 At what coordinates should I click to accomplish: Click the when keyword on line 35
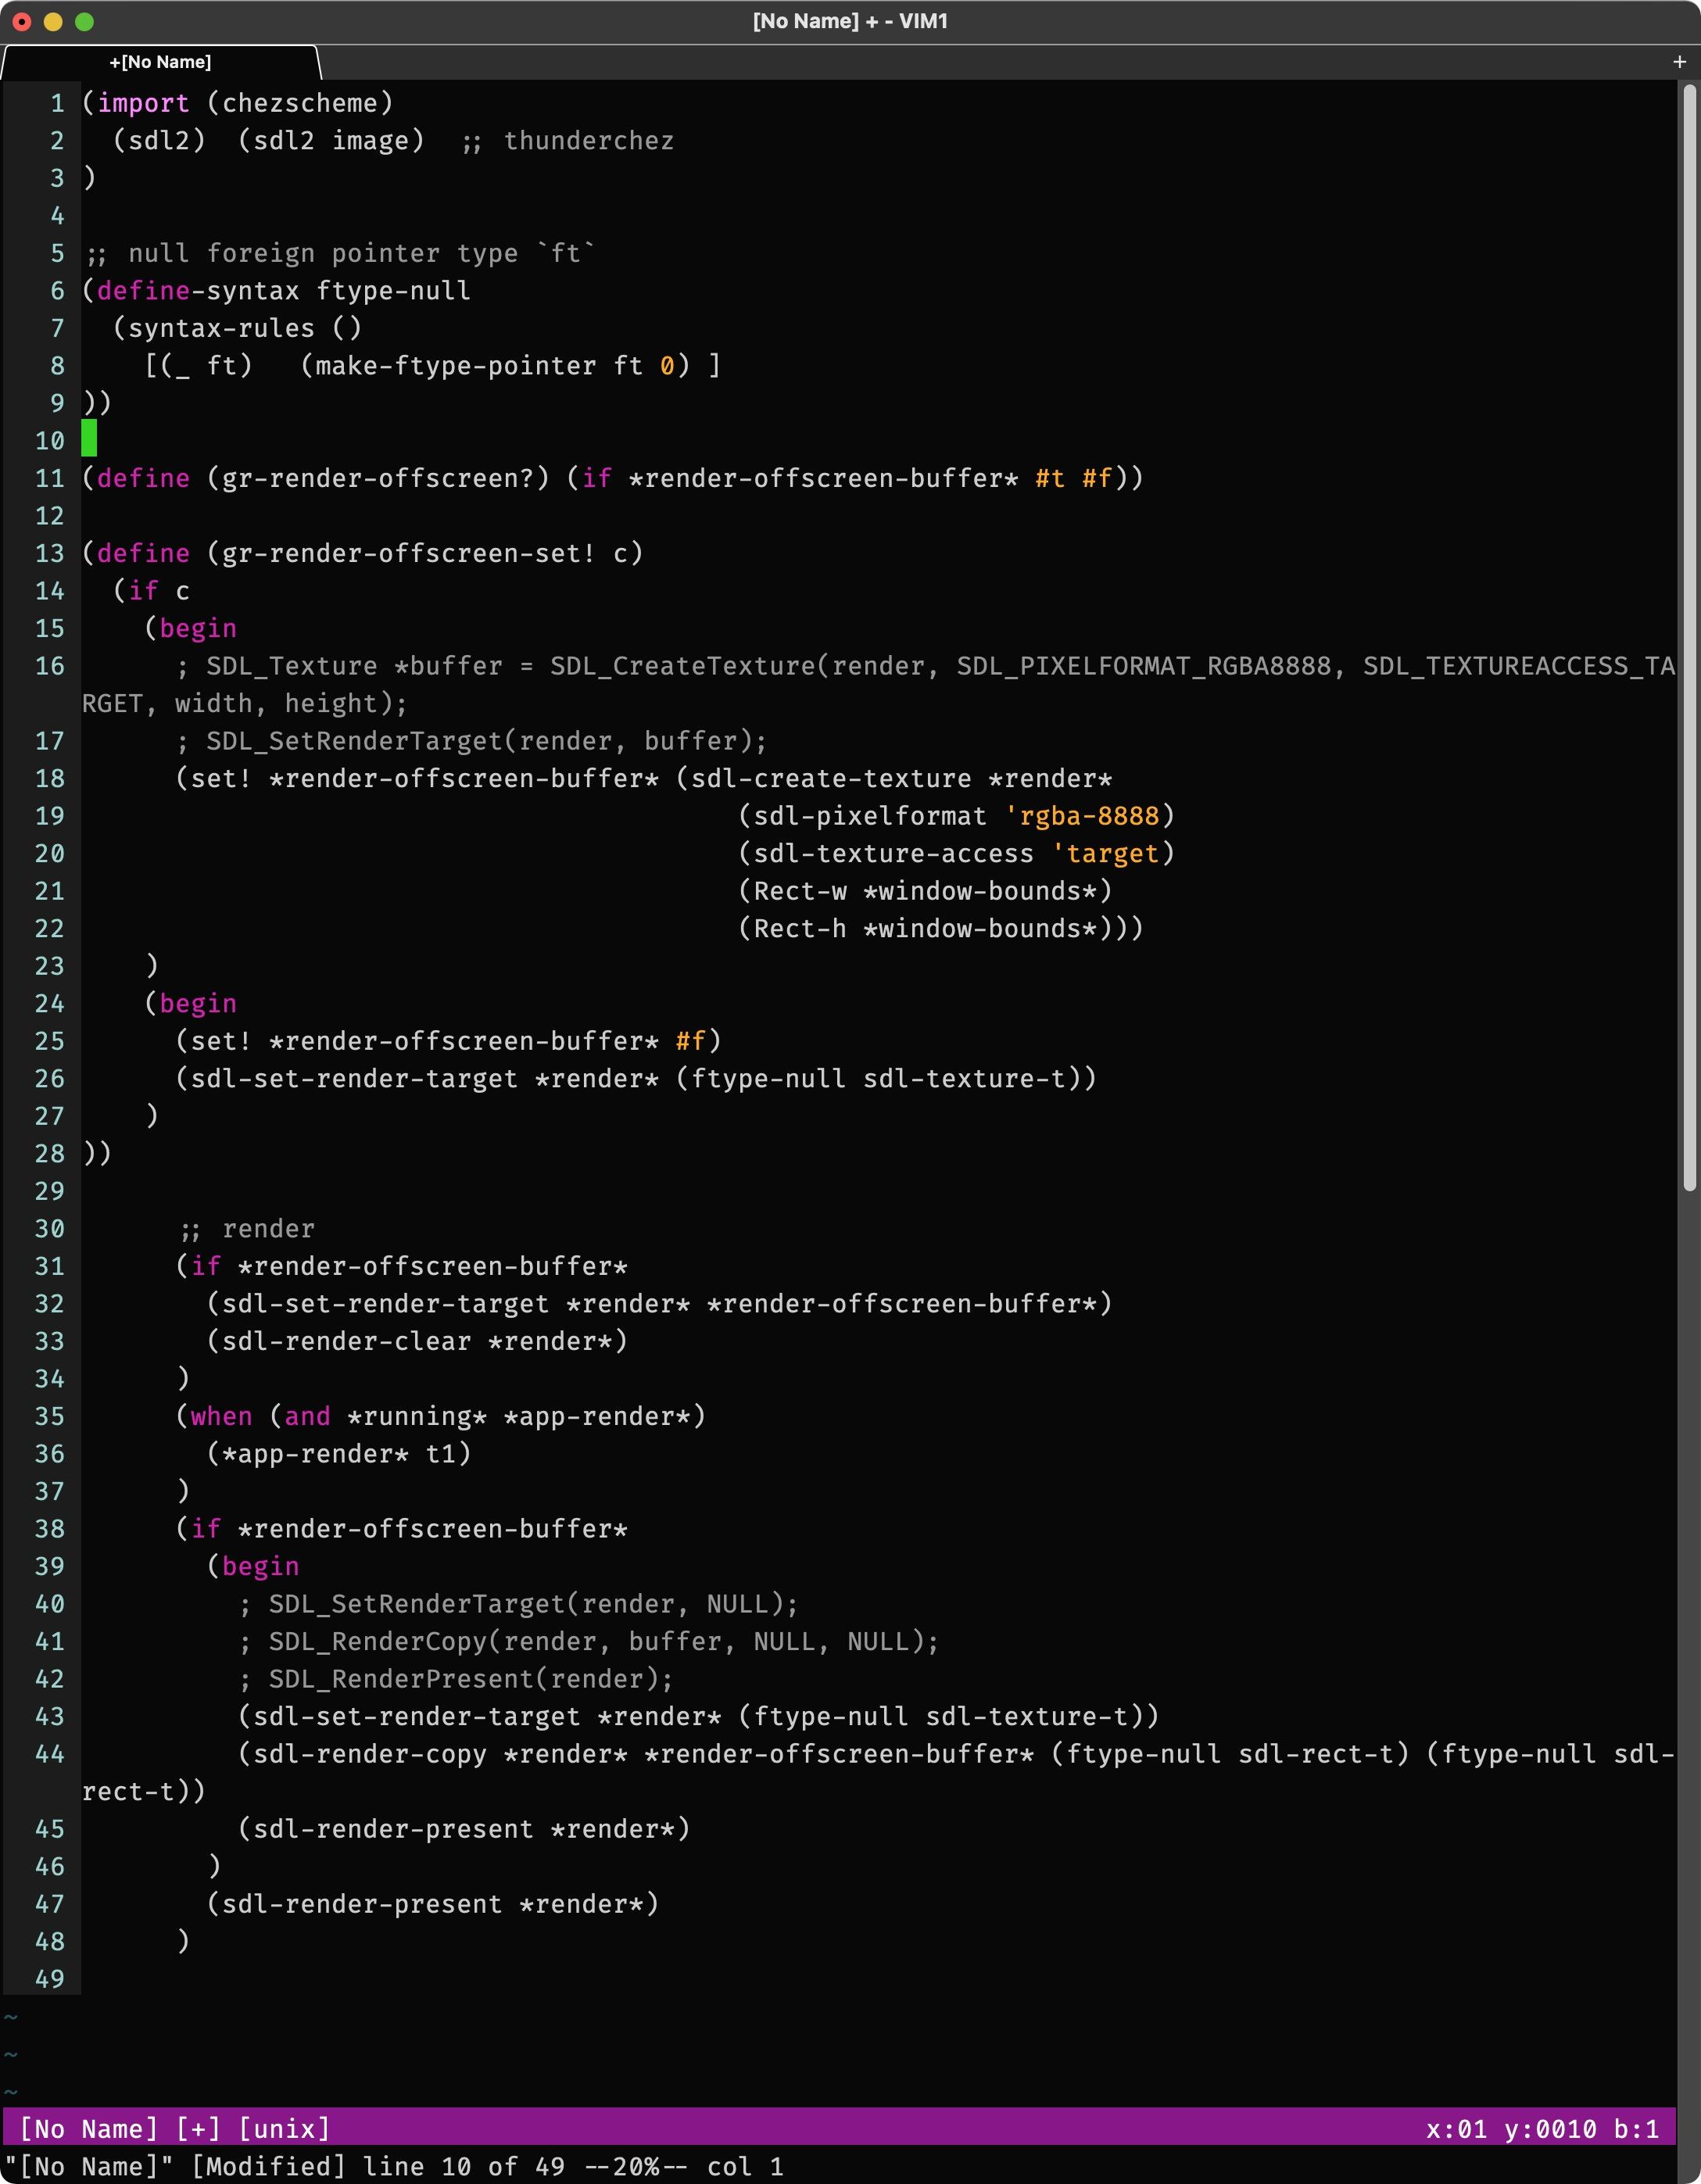[221, 1416]
